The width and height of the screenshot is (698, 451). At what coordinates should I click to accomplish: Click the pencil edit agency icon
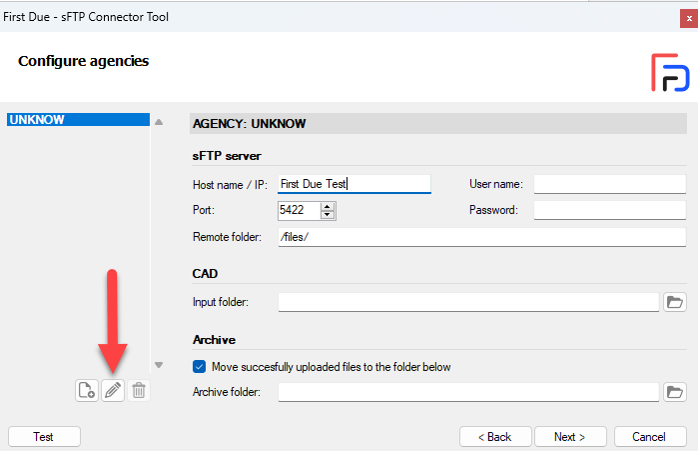coord(113,390)
